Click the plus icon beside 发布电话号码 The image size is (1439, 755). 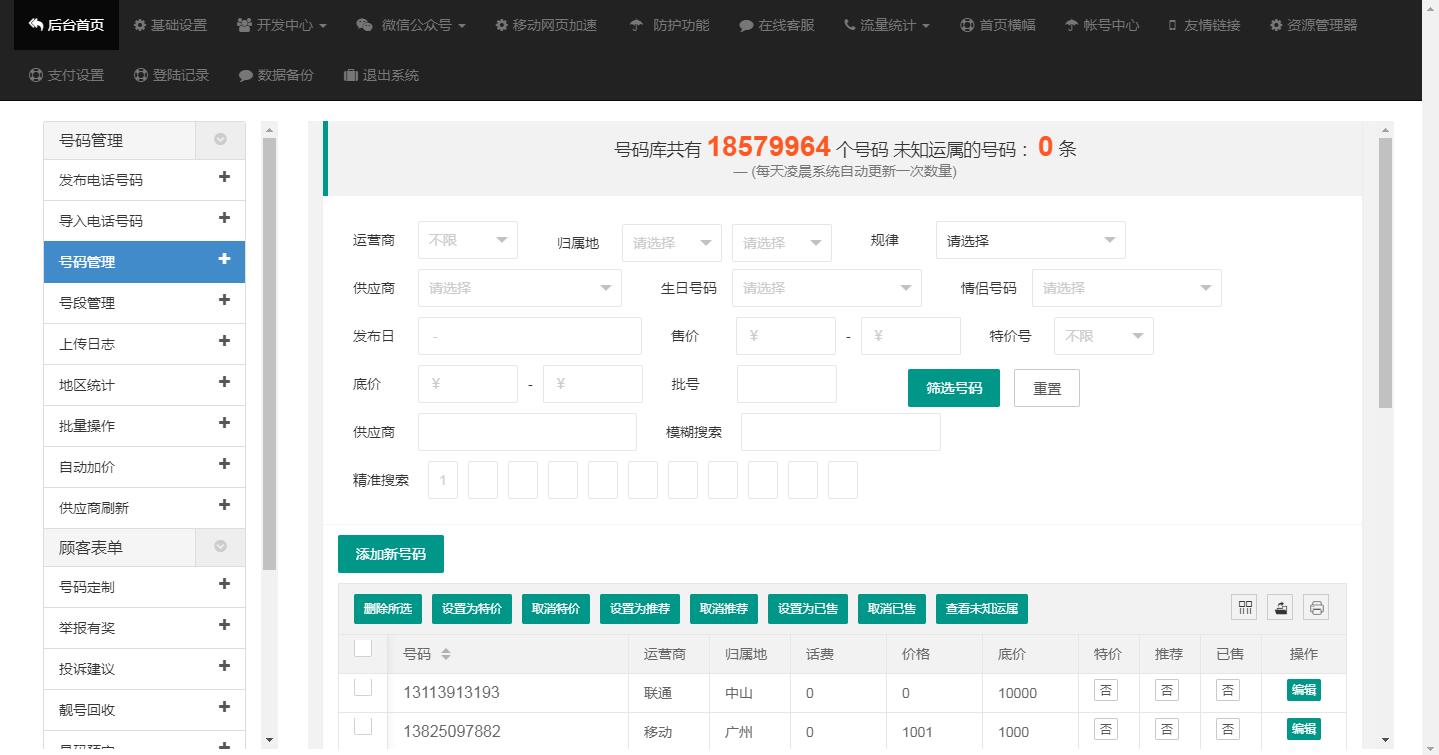224,177
